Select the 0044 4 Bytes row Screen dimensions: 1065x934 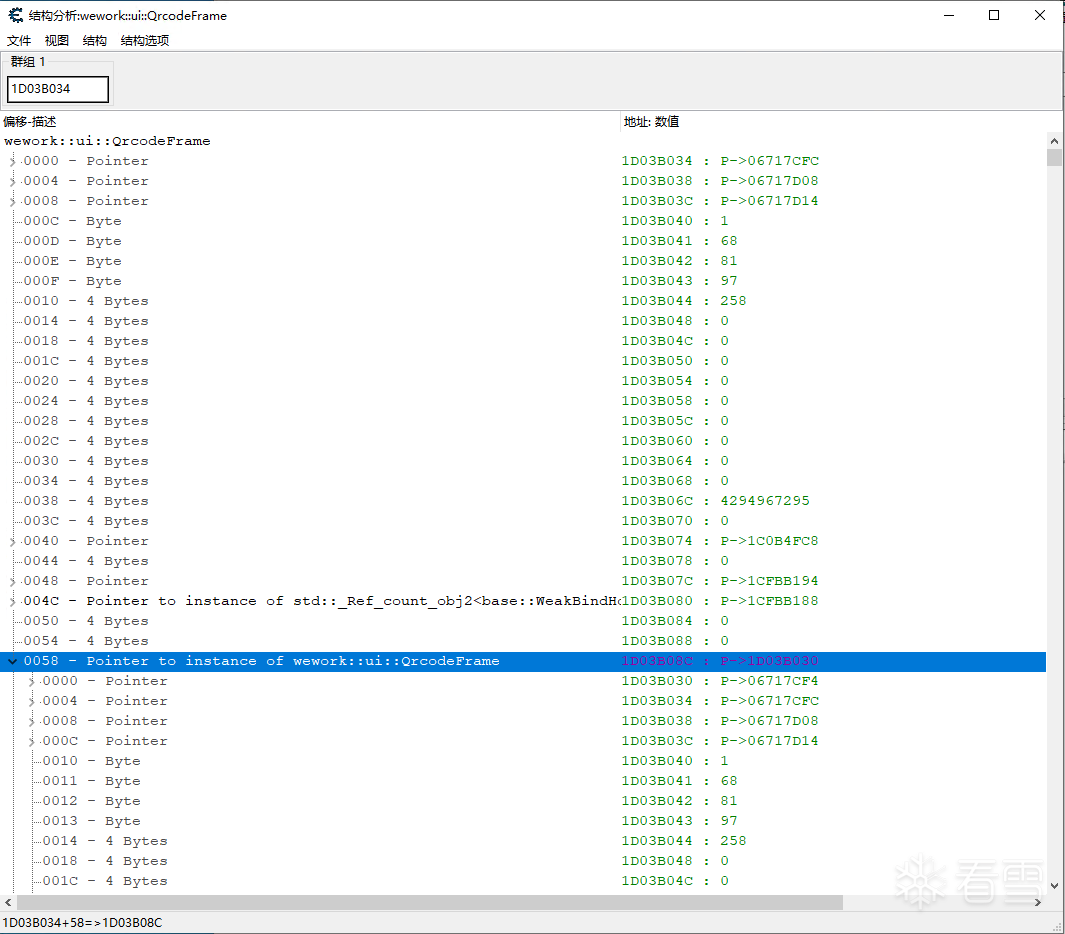click(523, 561)
